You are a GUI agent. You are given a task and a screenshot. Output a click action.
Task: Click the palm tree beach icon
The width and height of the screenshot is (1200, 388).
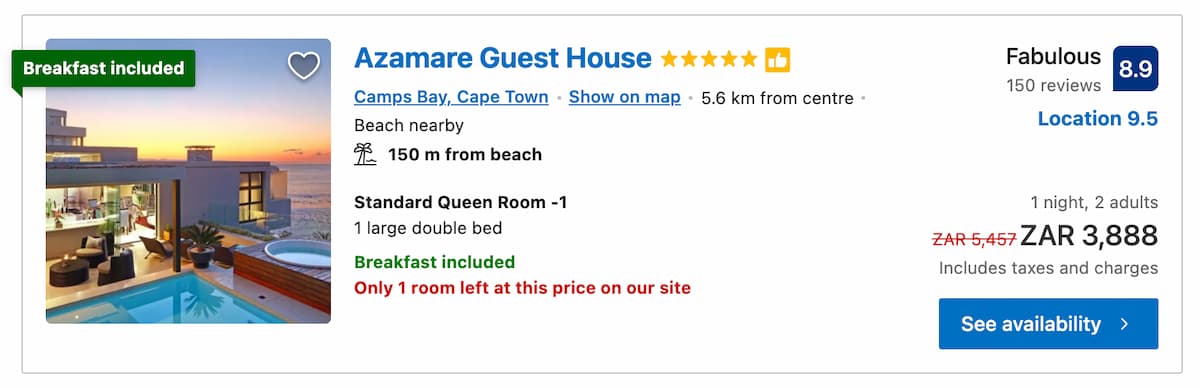point(365,154)
